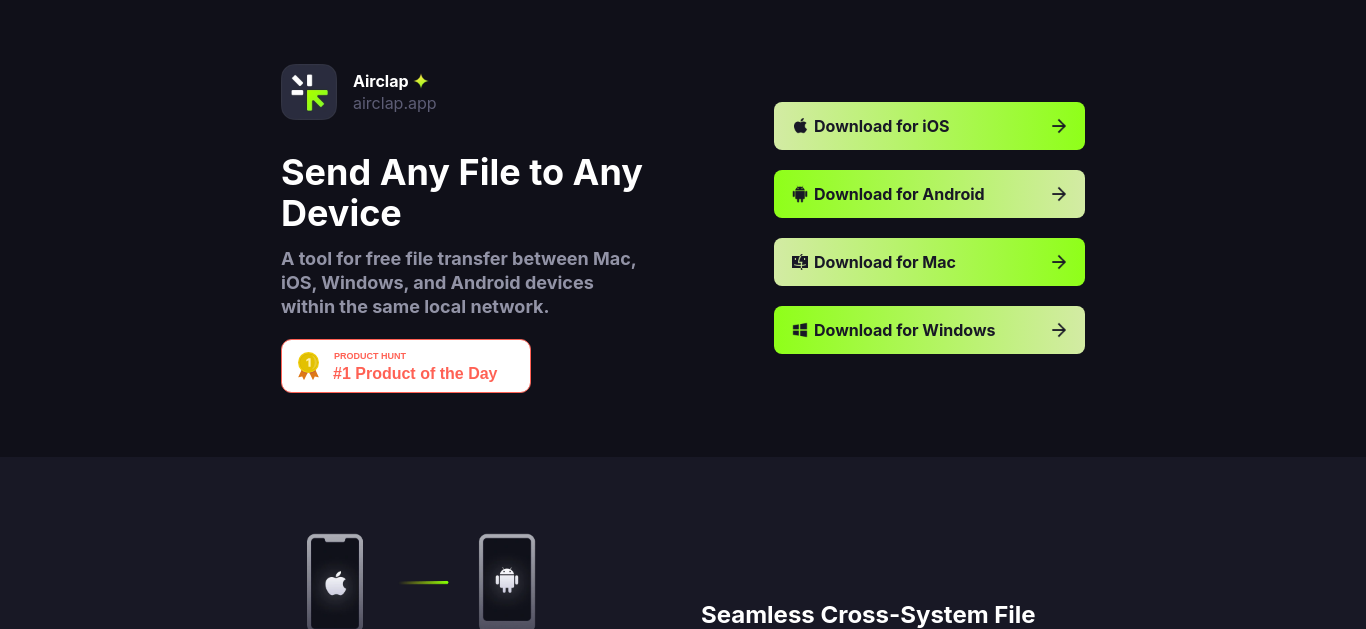Click the arrow on the Windows download button
The height and width of the screenshot is (629, 1366).
point(1059,330)
